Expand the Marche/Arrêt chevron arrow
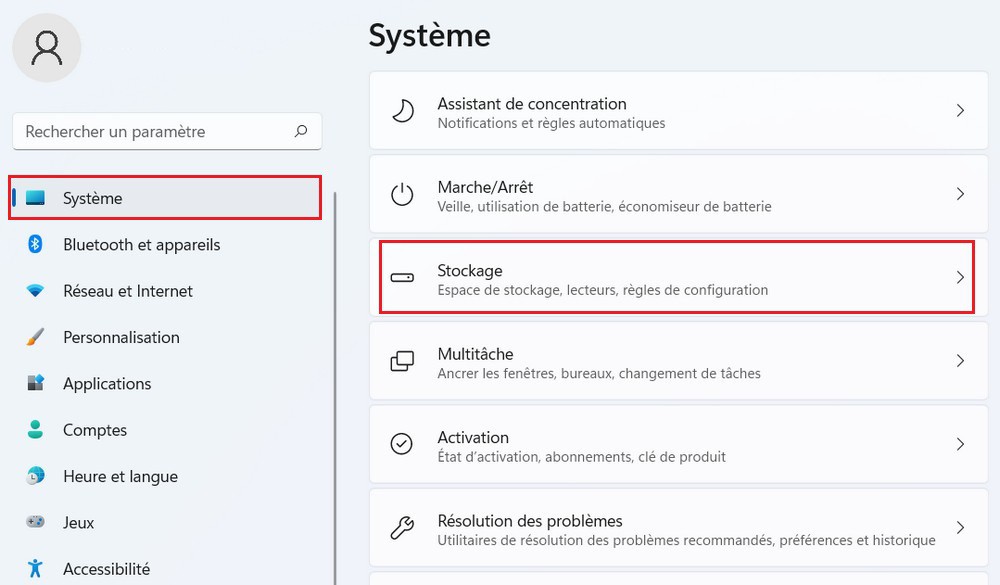Viewport: 1000px width, 585px height. (960, 194)
